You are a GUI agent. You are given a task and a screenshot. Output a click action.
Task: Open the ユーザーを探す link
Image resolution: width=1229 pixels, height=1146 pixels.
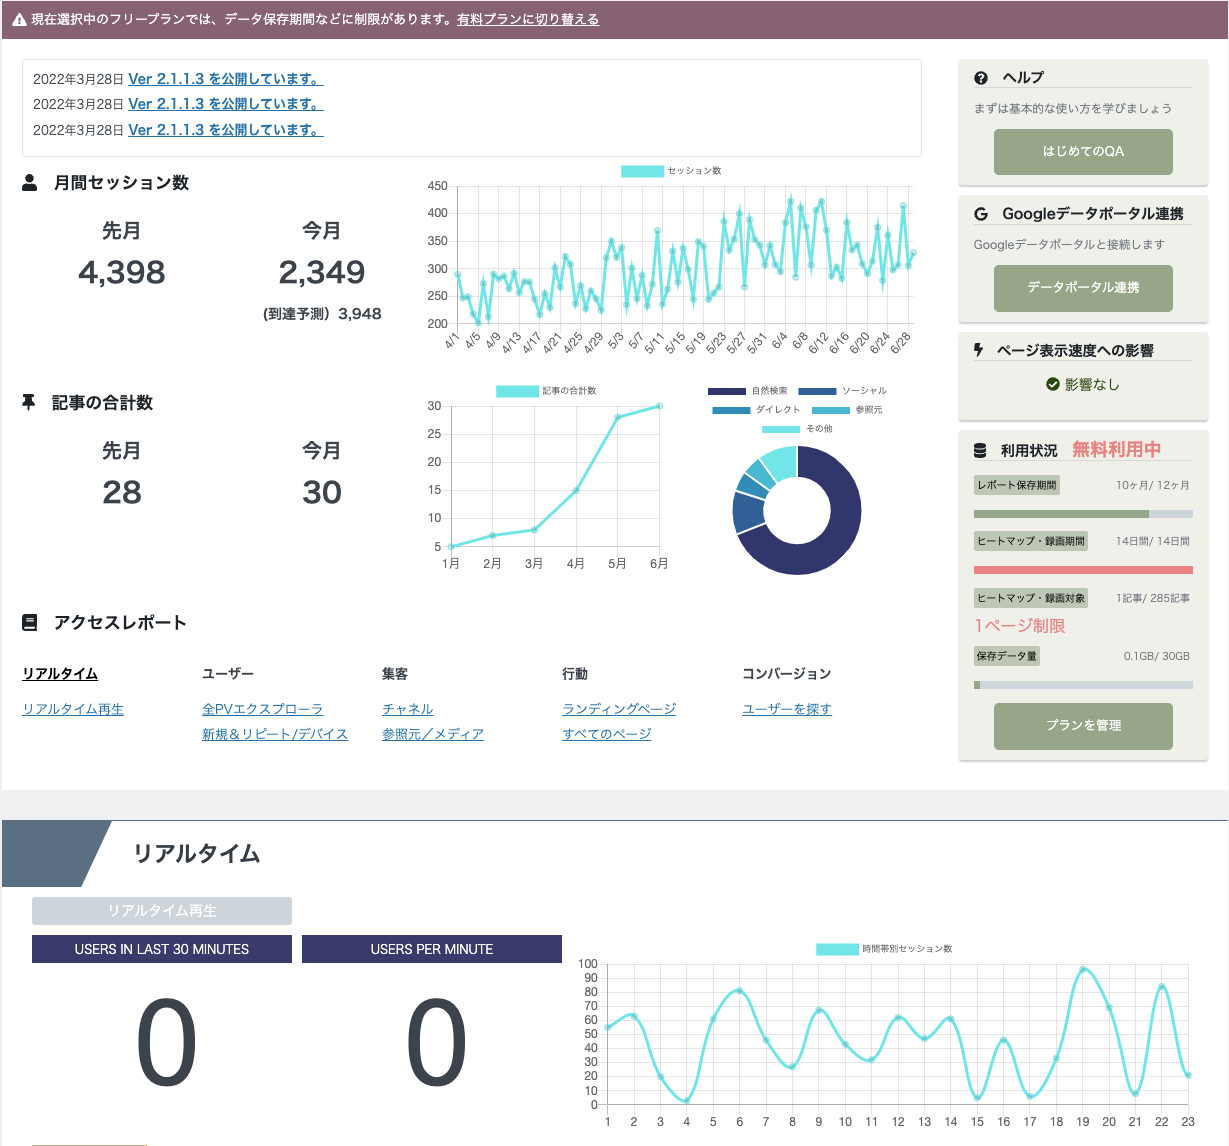[x=787, y=709]
